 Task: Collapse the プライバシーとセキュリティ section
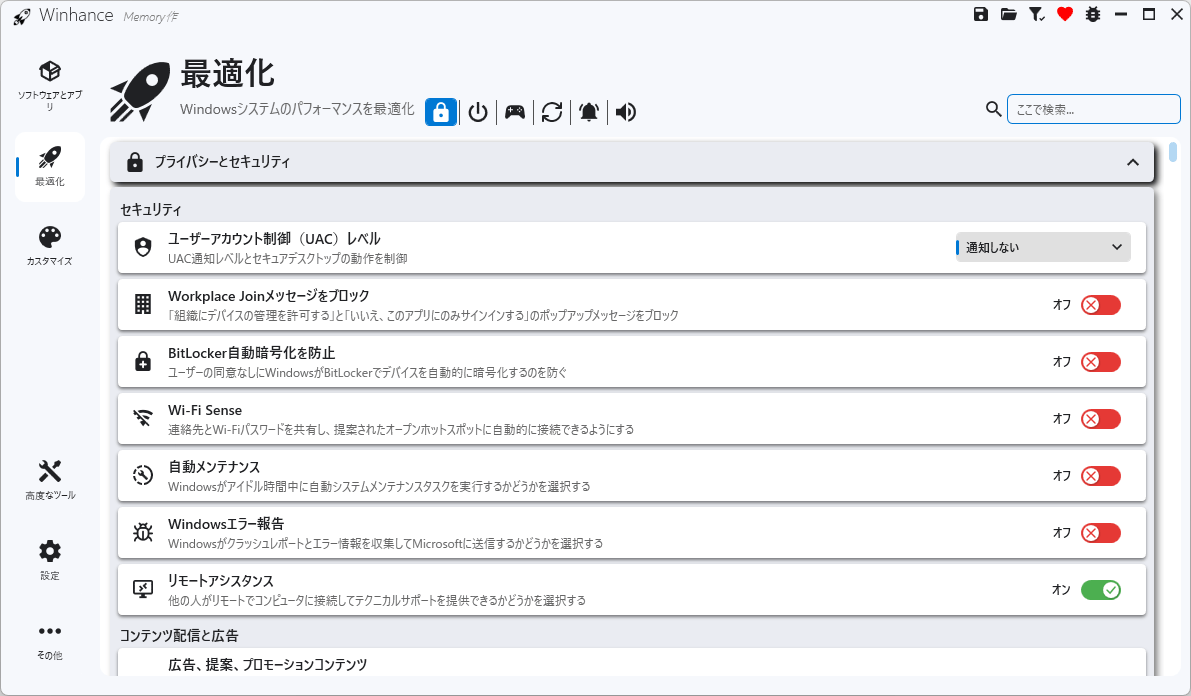[x=1132, y=162]
